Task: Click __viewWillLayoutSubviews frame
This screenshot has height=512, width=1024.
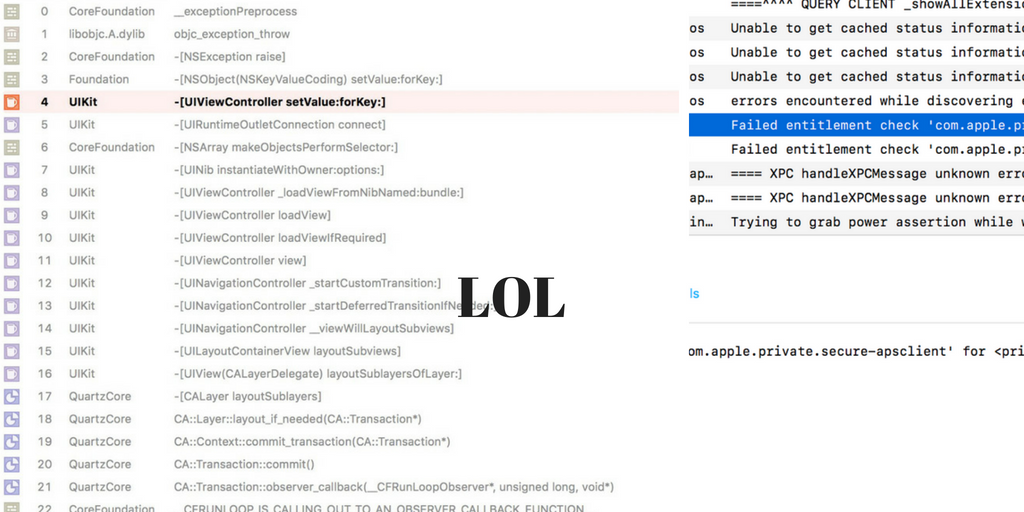Action: pyautogui.click(x=313, y=328)
